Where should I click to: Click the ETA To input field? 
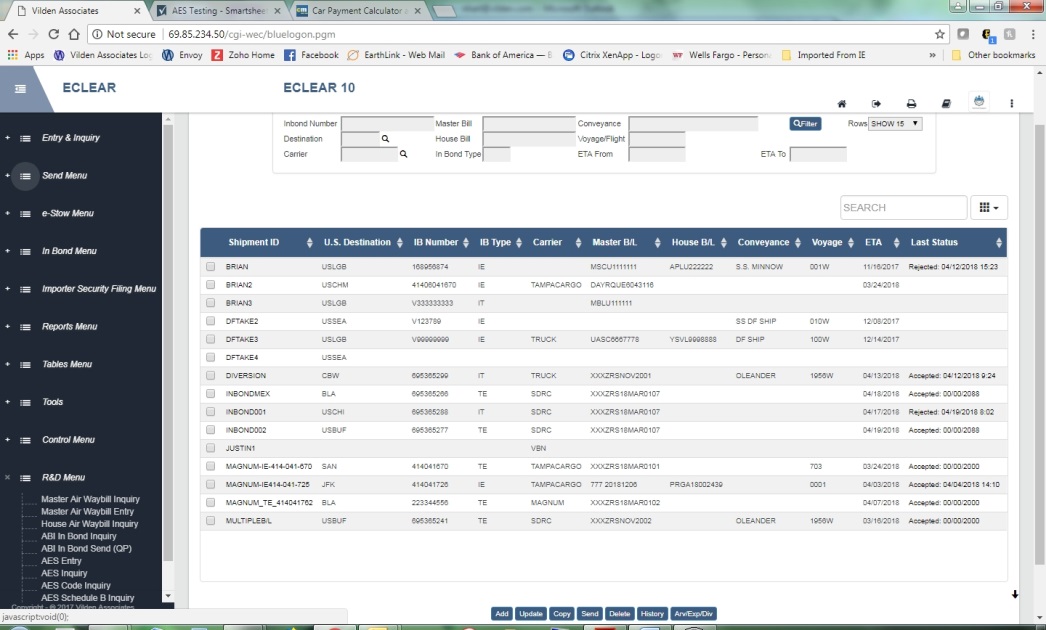(818, 154)
